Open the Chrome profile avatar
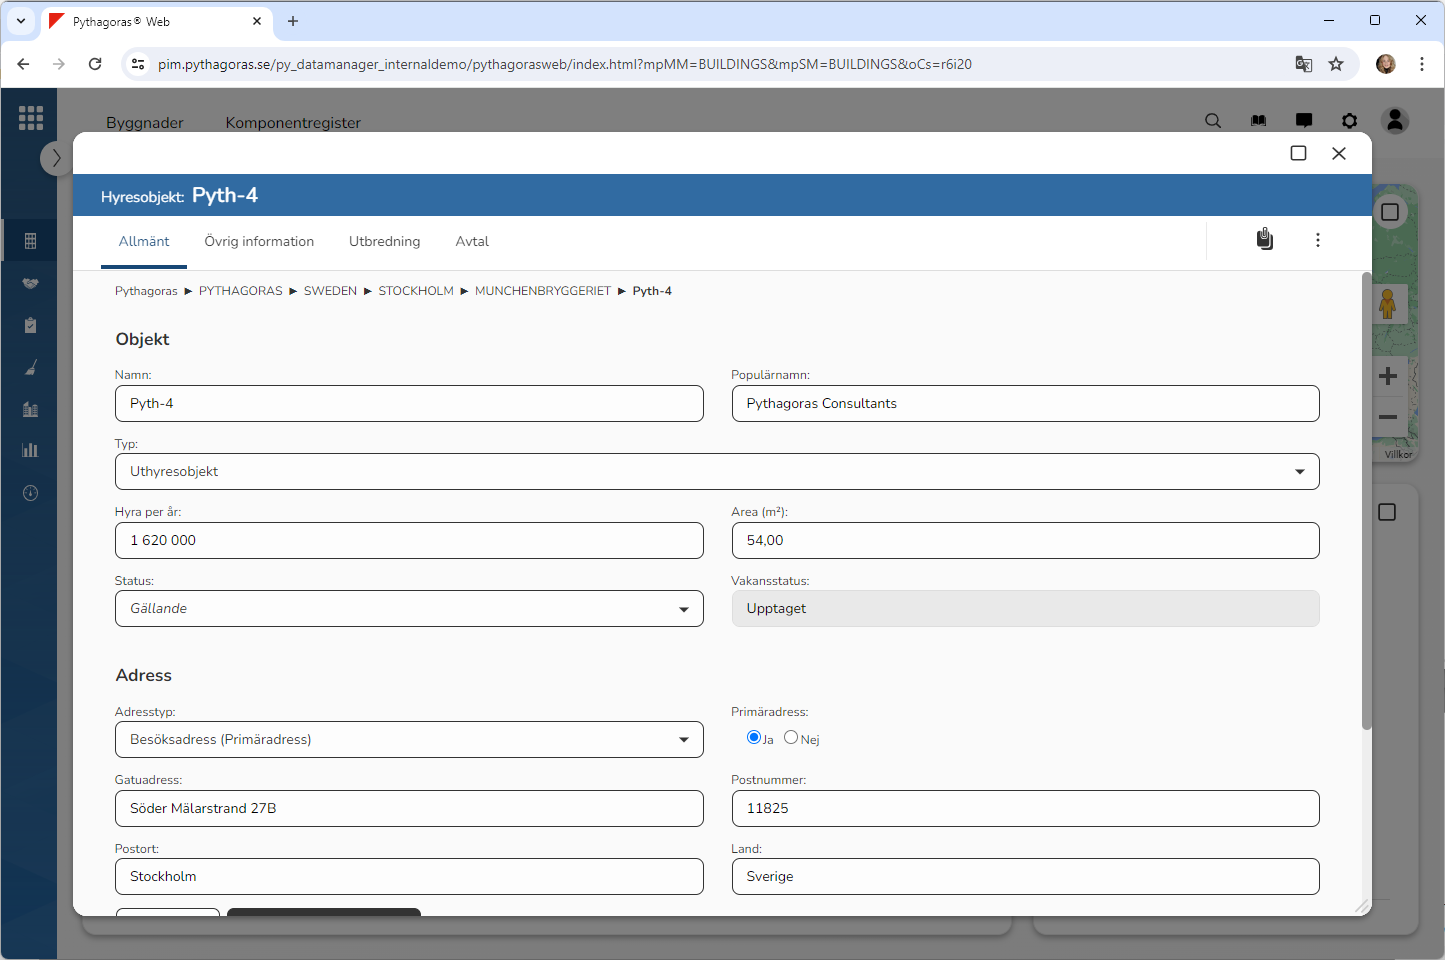Image resolution: width=1445 pixels, height=960 pixels. click(x=1385, y=64)
